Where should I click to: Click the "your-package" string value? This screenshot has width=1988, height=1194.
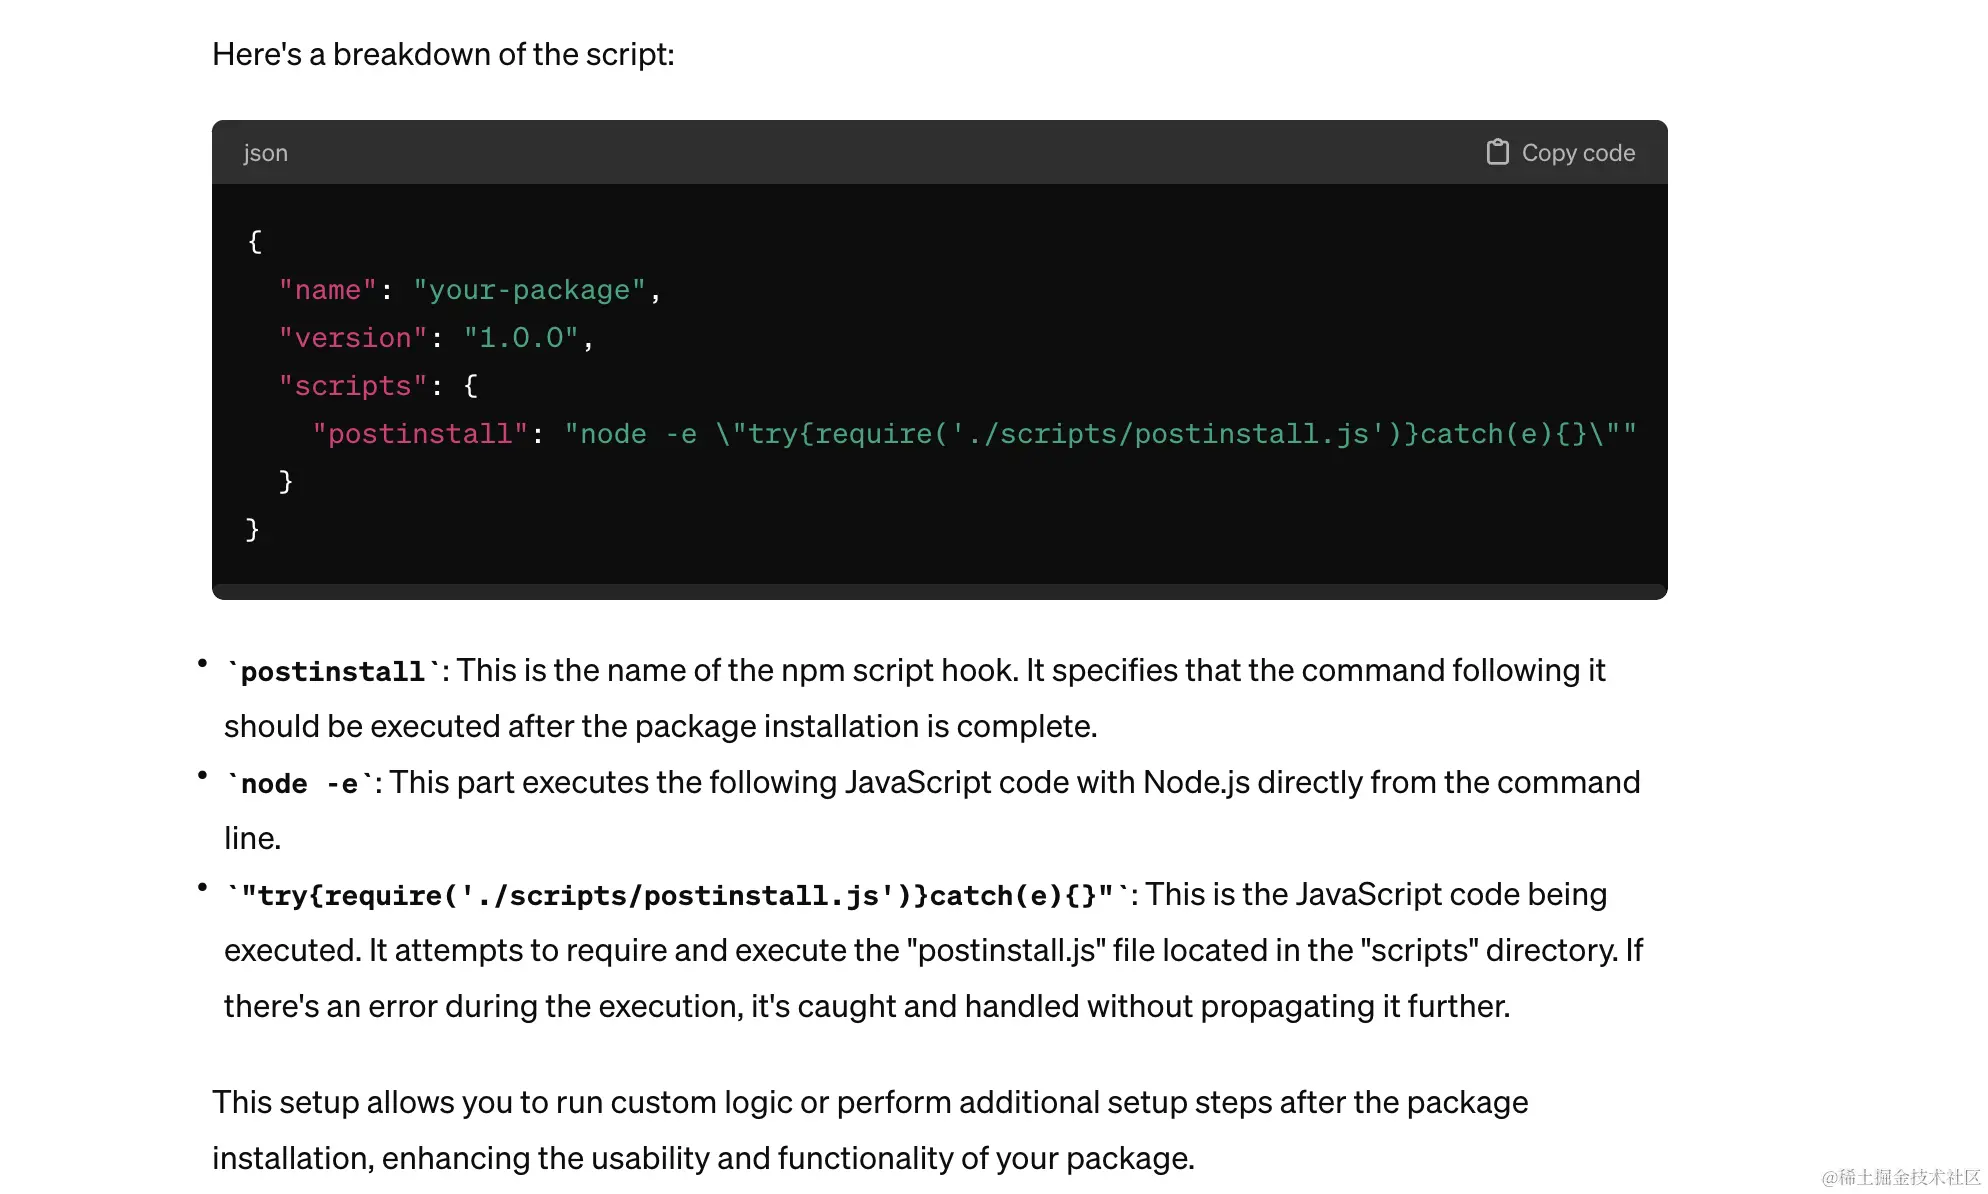coord(529,290)
